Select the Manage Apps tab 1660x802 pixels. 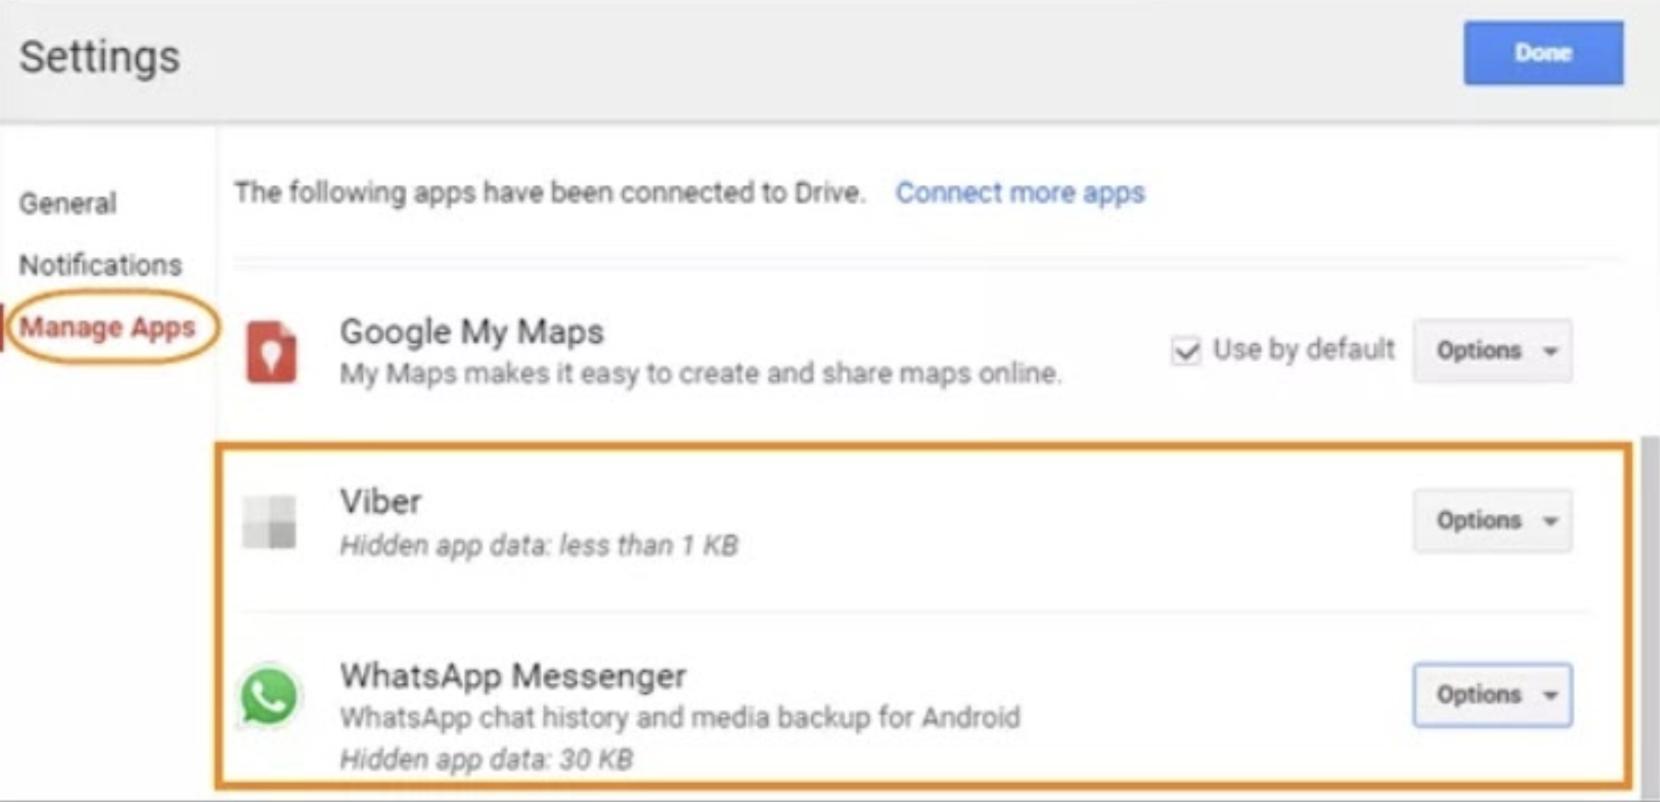(x=108, y=327)
